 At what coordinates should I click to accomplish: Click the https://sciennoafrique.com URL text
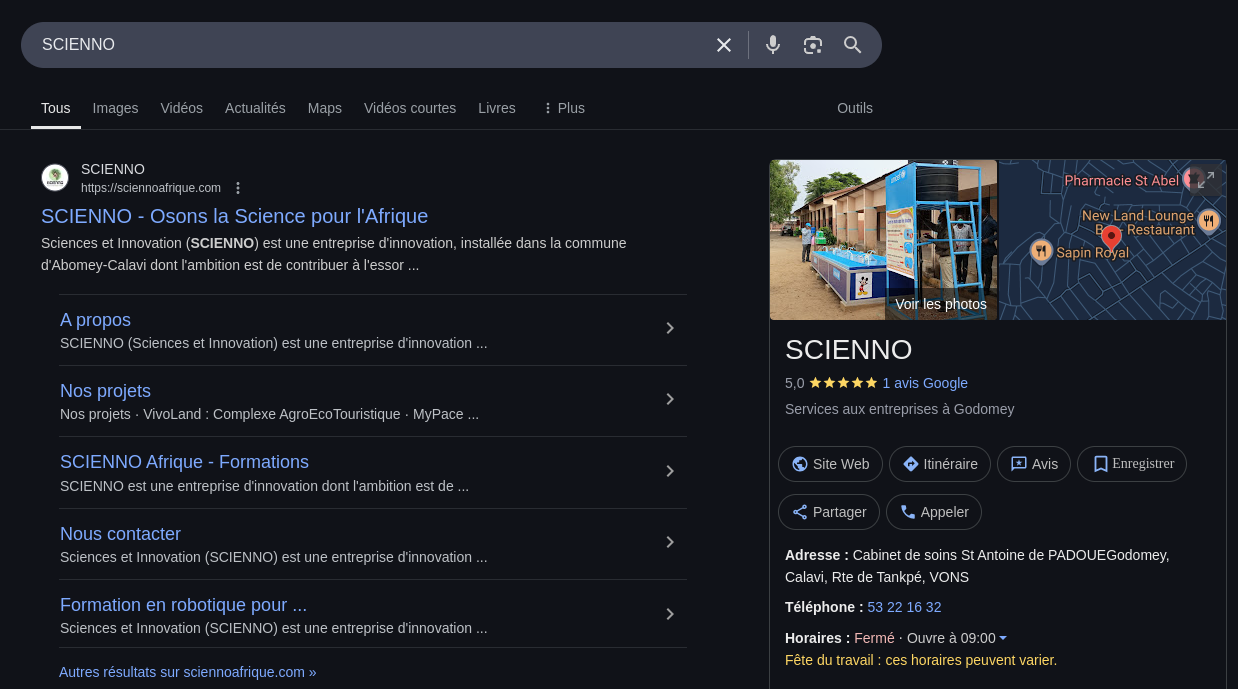pos(151,188)
